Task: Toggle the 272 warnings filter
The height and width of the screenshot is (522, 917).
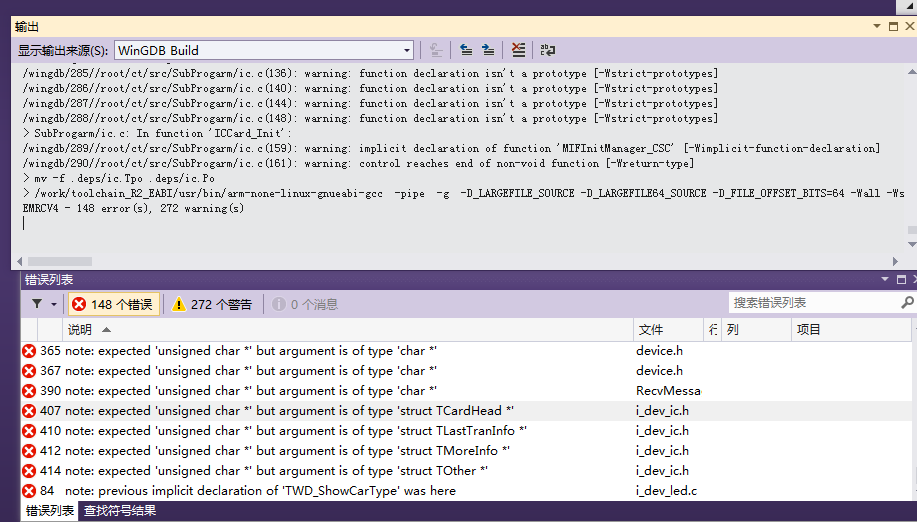Action: [212, 305]
